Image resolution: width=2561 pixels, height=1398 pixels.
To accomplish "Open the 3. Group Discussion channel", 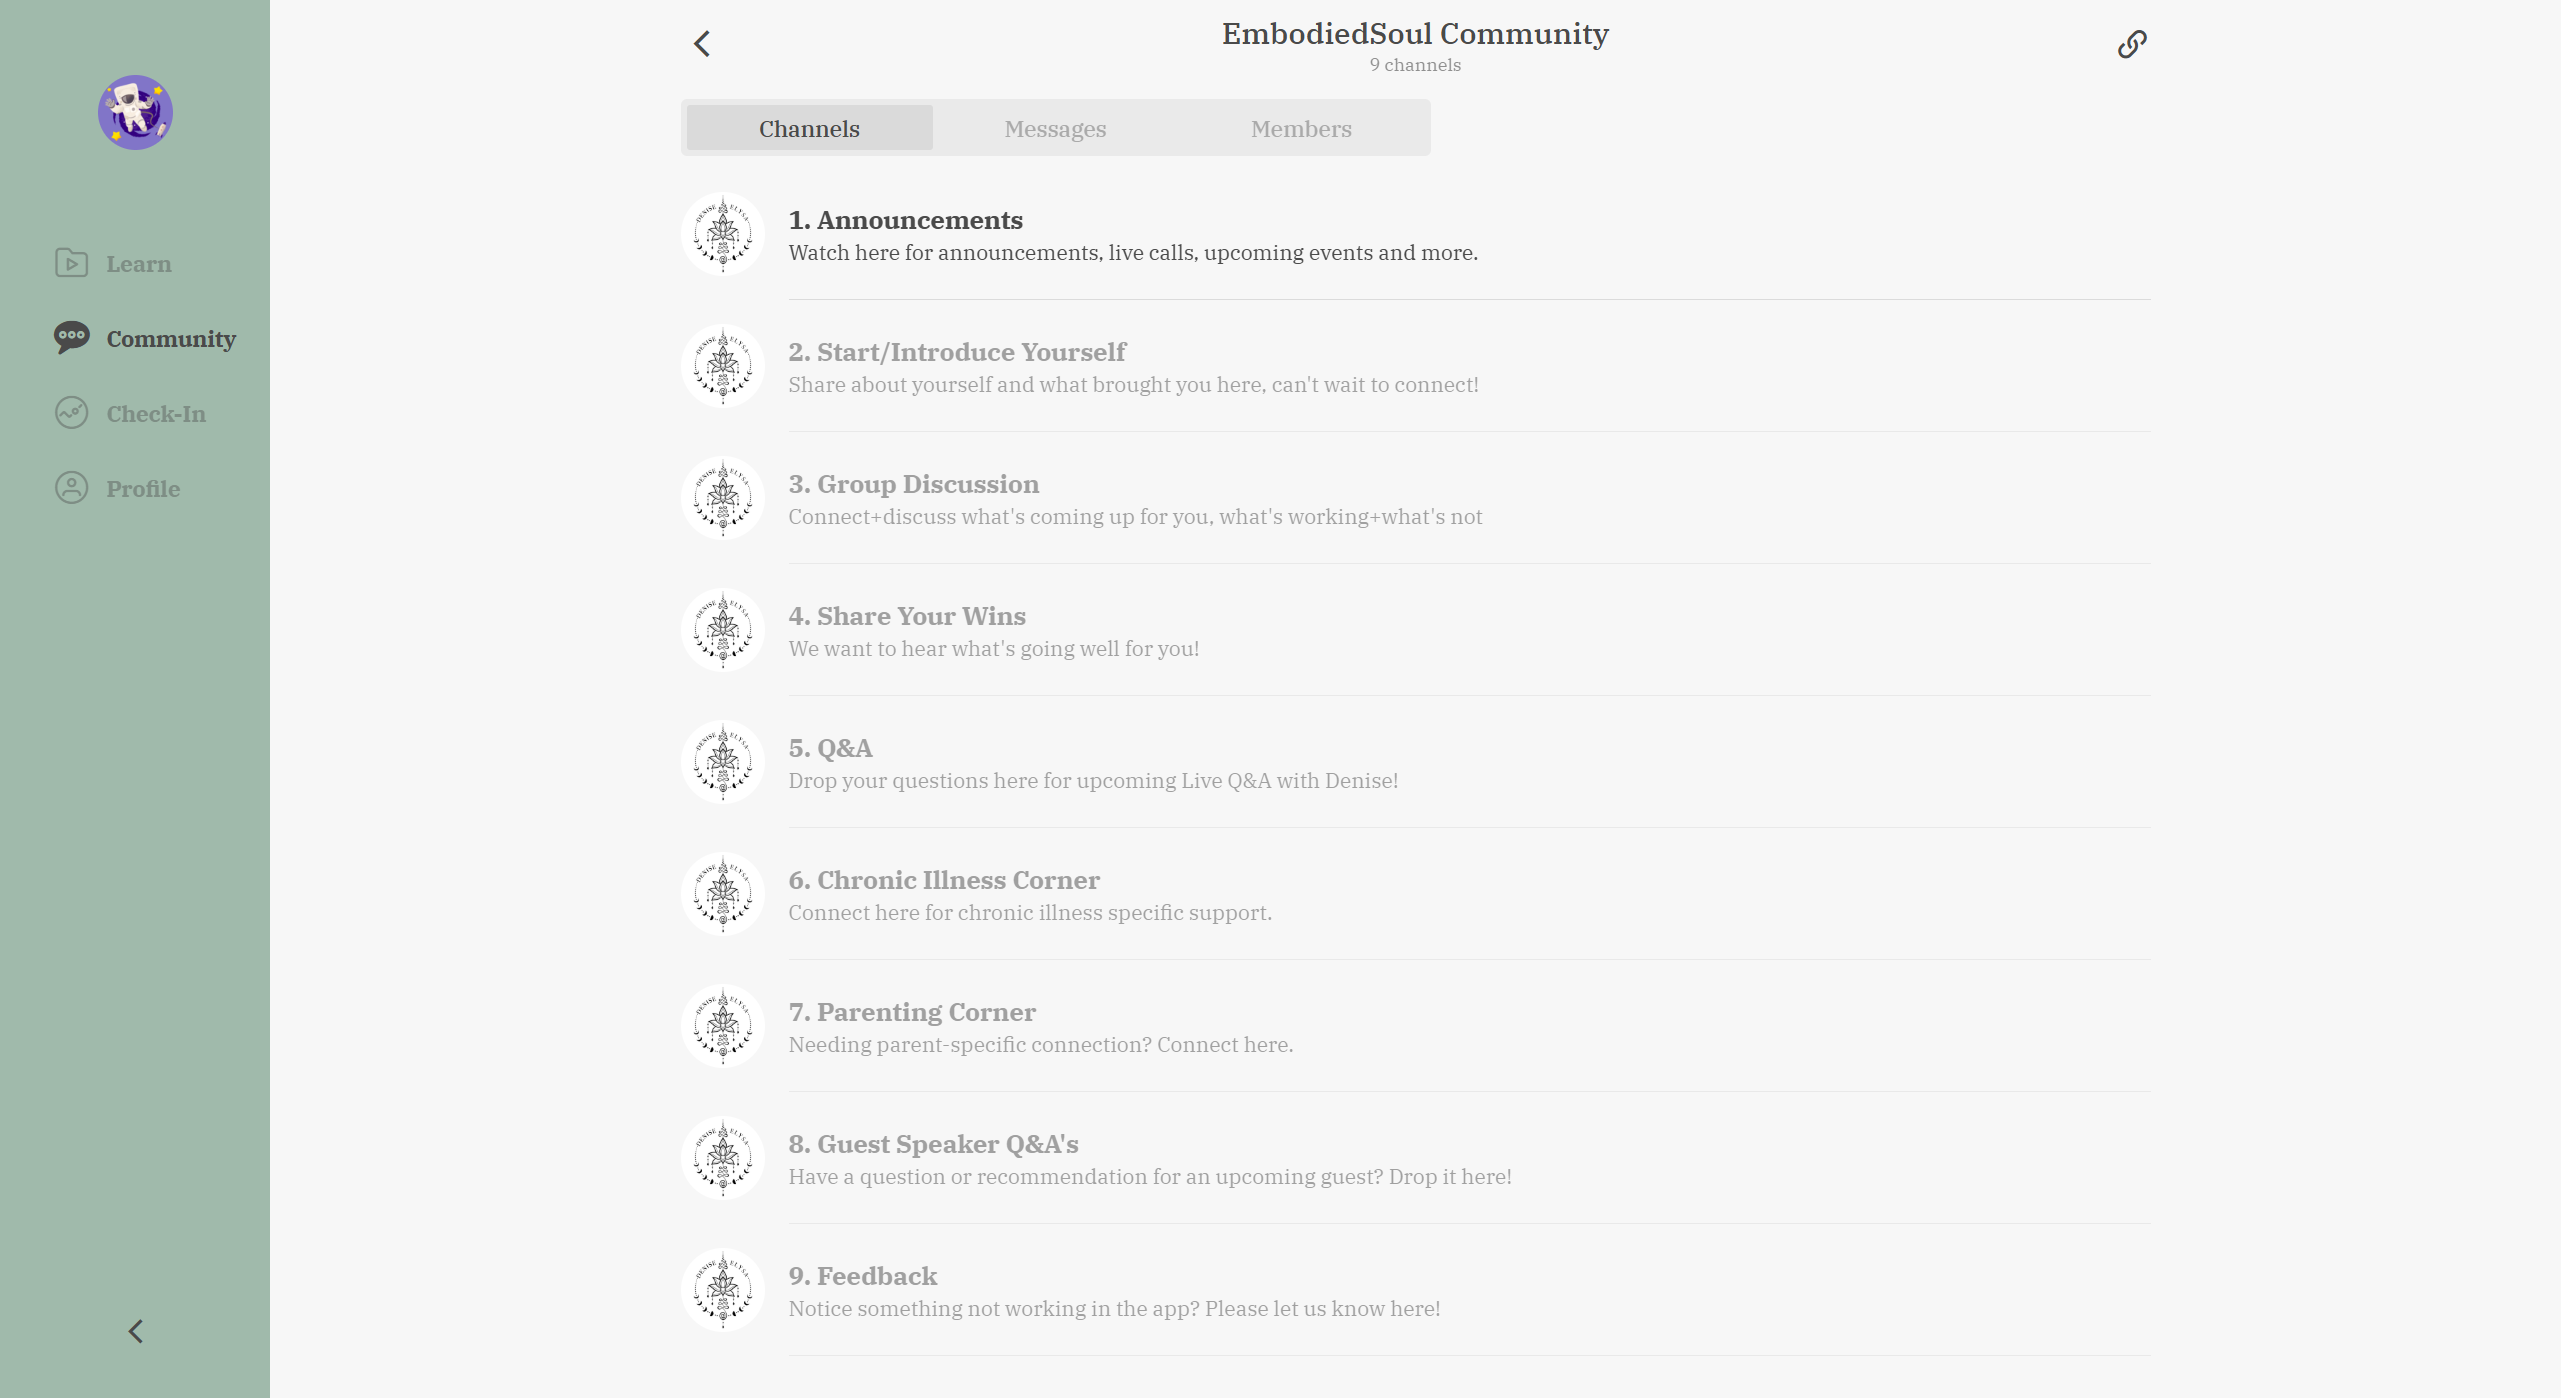I will pyautogui.click(x=1415, y=498).
